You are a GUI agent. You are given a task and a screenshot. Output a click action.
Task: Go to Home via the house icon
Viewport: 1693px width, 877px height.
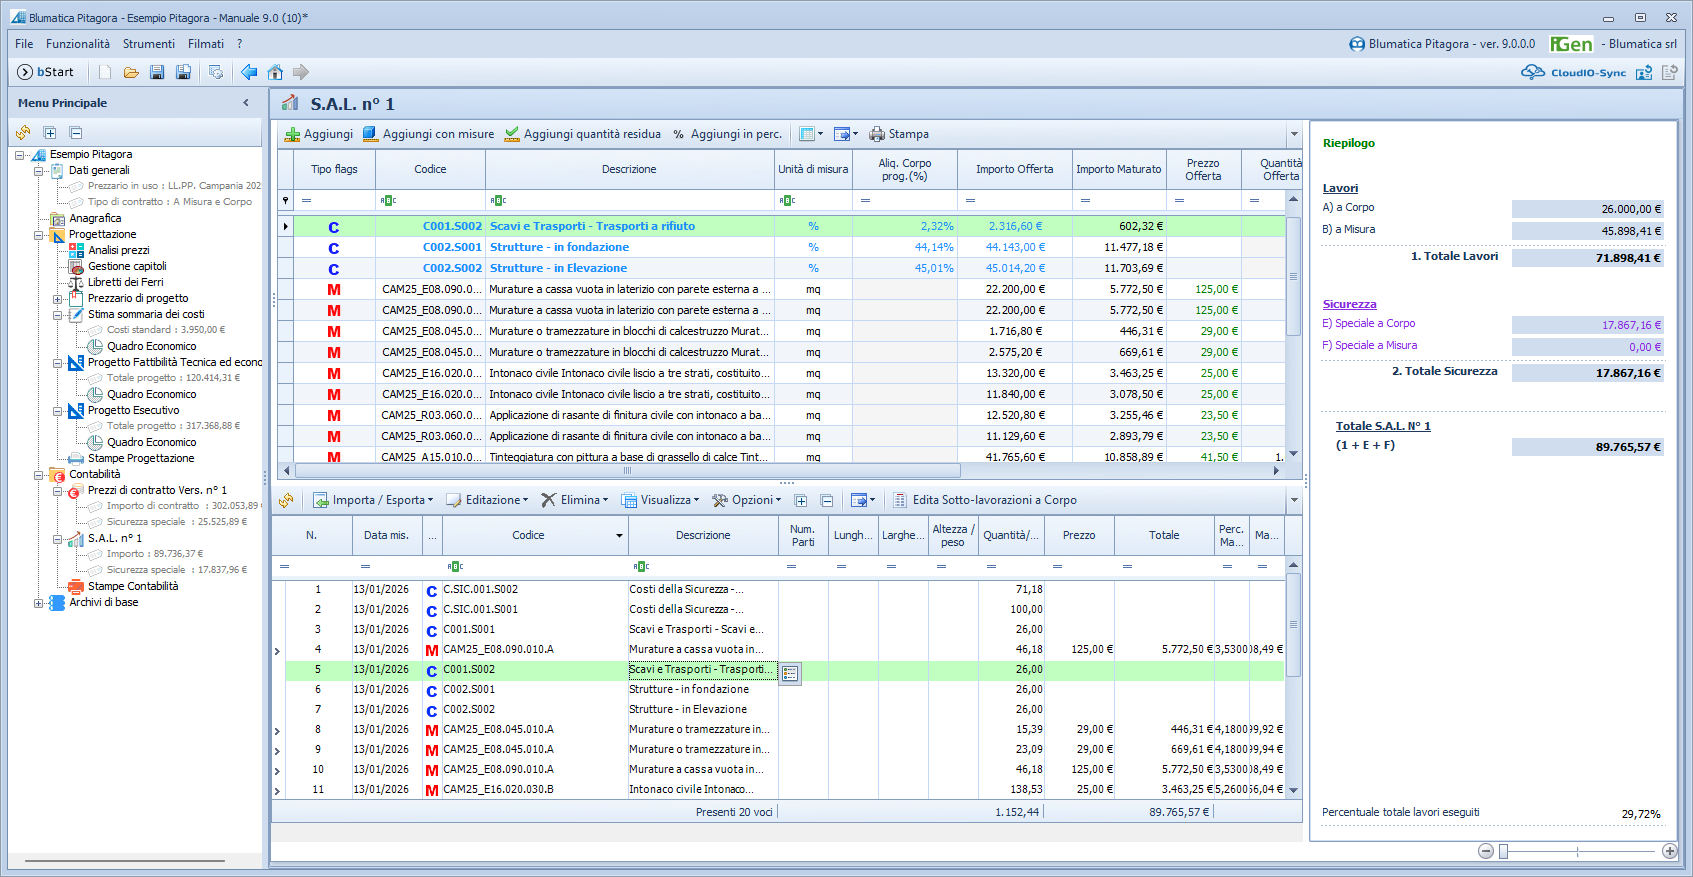pyautogui.click(x=275, y=72)
